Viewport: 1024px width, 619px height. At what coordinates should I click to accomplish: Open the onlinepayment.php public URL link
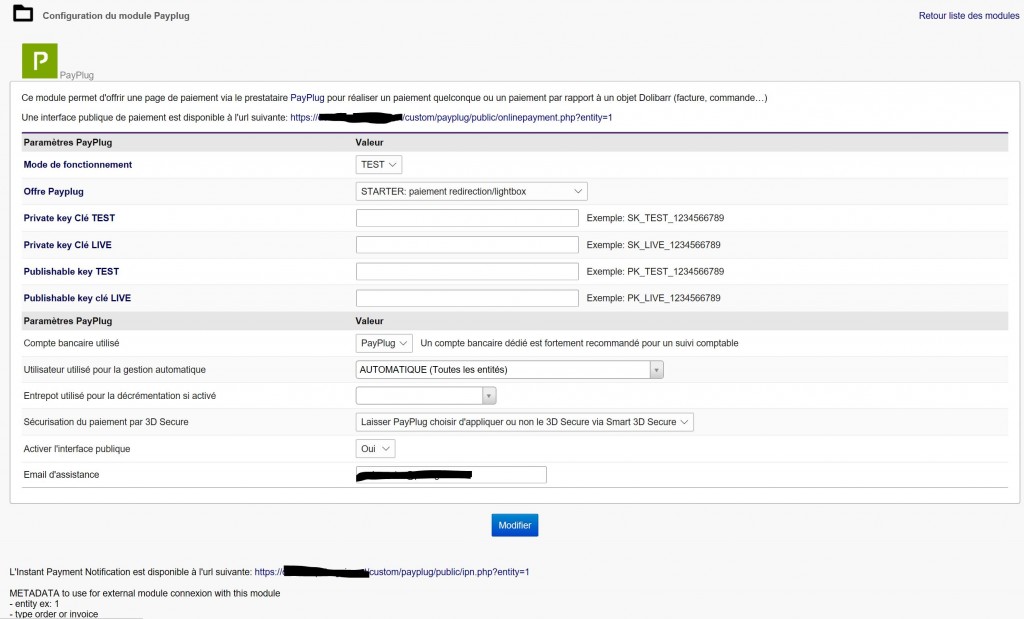(x=507, y=118)
